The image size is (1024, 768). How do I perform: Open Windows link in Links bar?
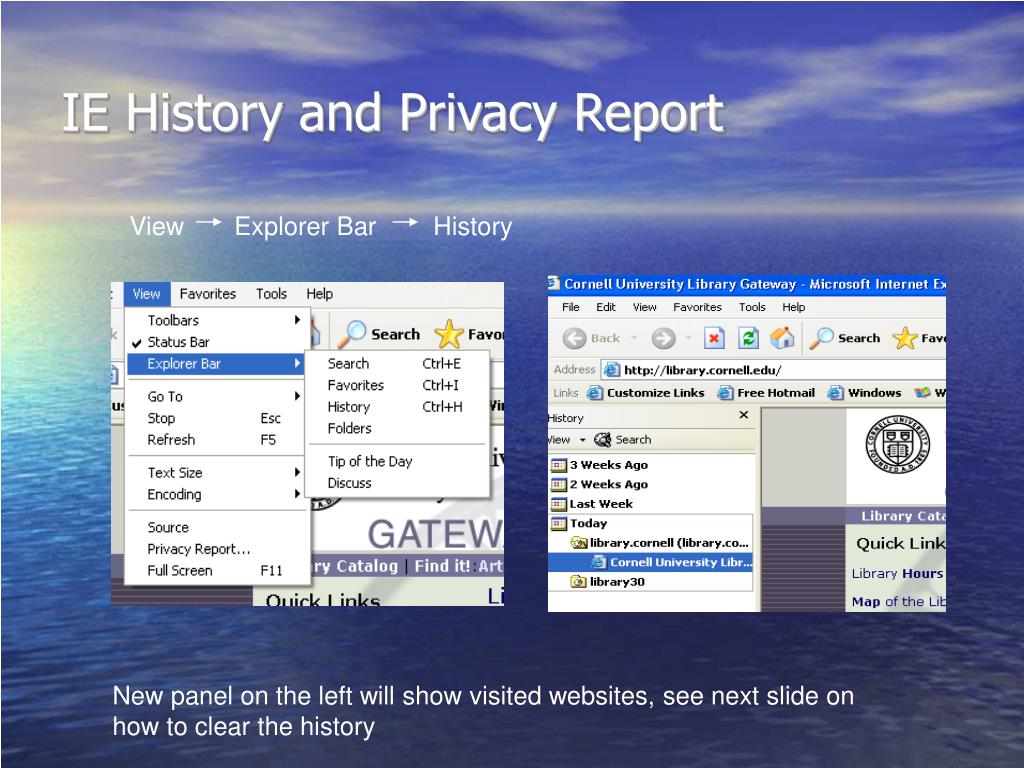pos(865,392)
